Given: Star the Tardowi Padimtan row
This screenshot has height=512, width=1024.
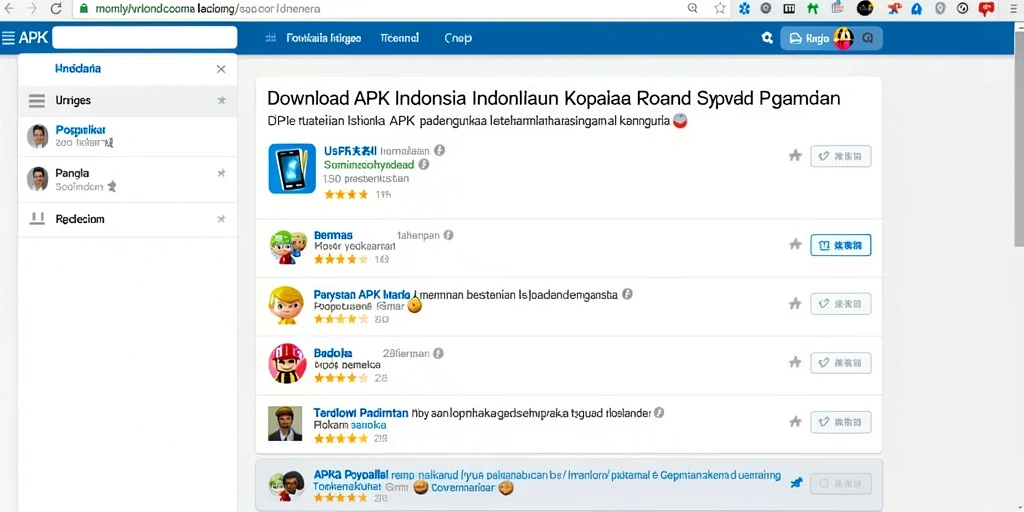Looking at the screenshot, I should click(x=795, y=421).
